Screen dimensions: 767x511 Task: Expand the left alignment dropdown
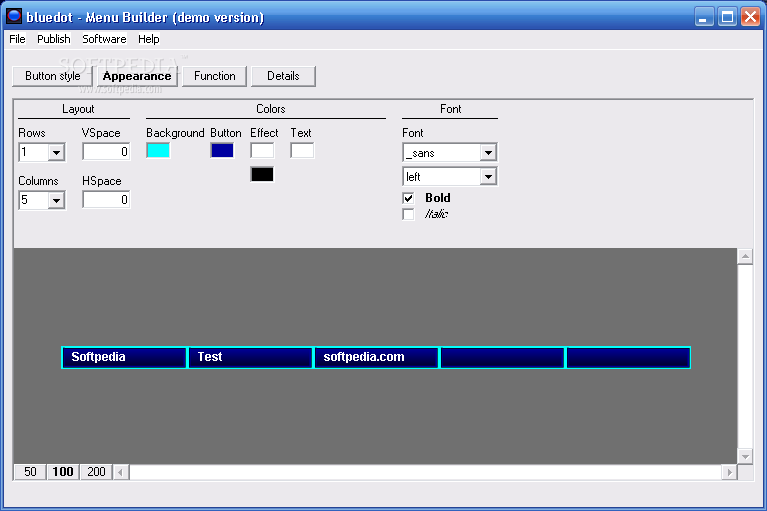488,177
